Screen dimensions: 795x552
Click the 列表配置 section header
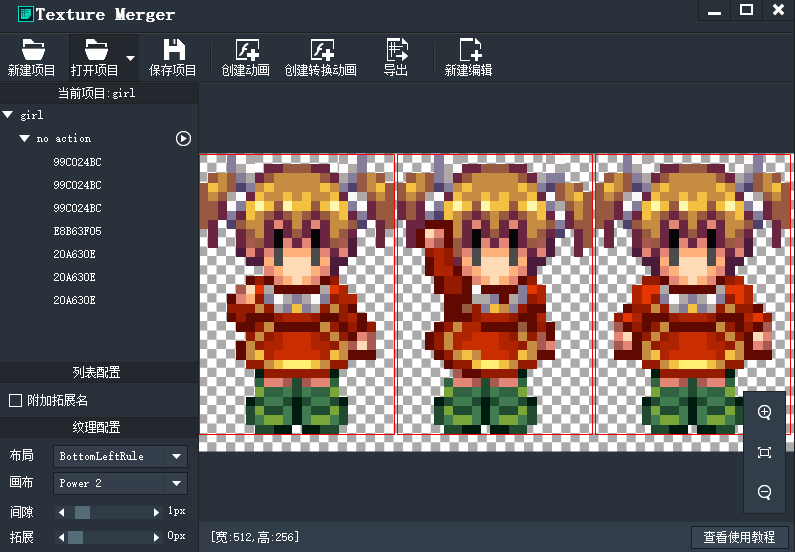pyautogui.click(x=96, y=373)
